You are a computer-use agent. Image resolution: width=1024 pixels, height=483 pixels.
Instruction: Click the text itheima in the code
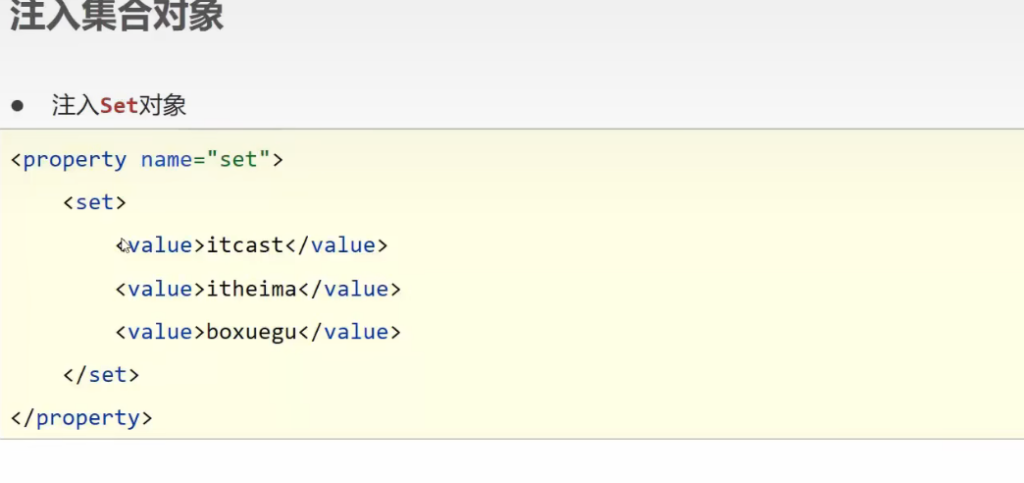click(x=251, y=289)
